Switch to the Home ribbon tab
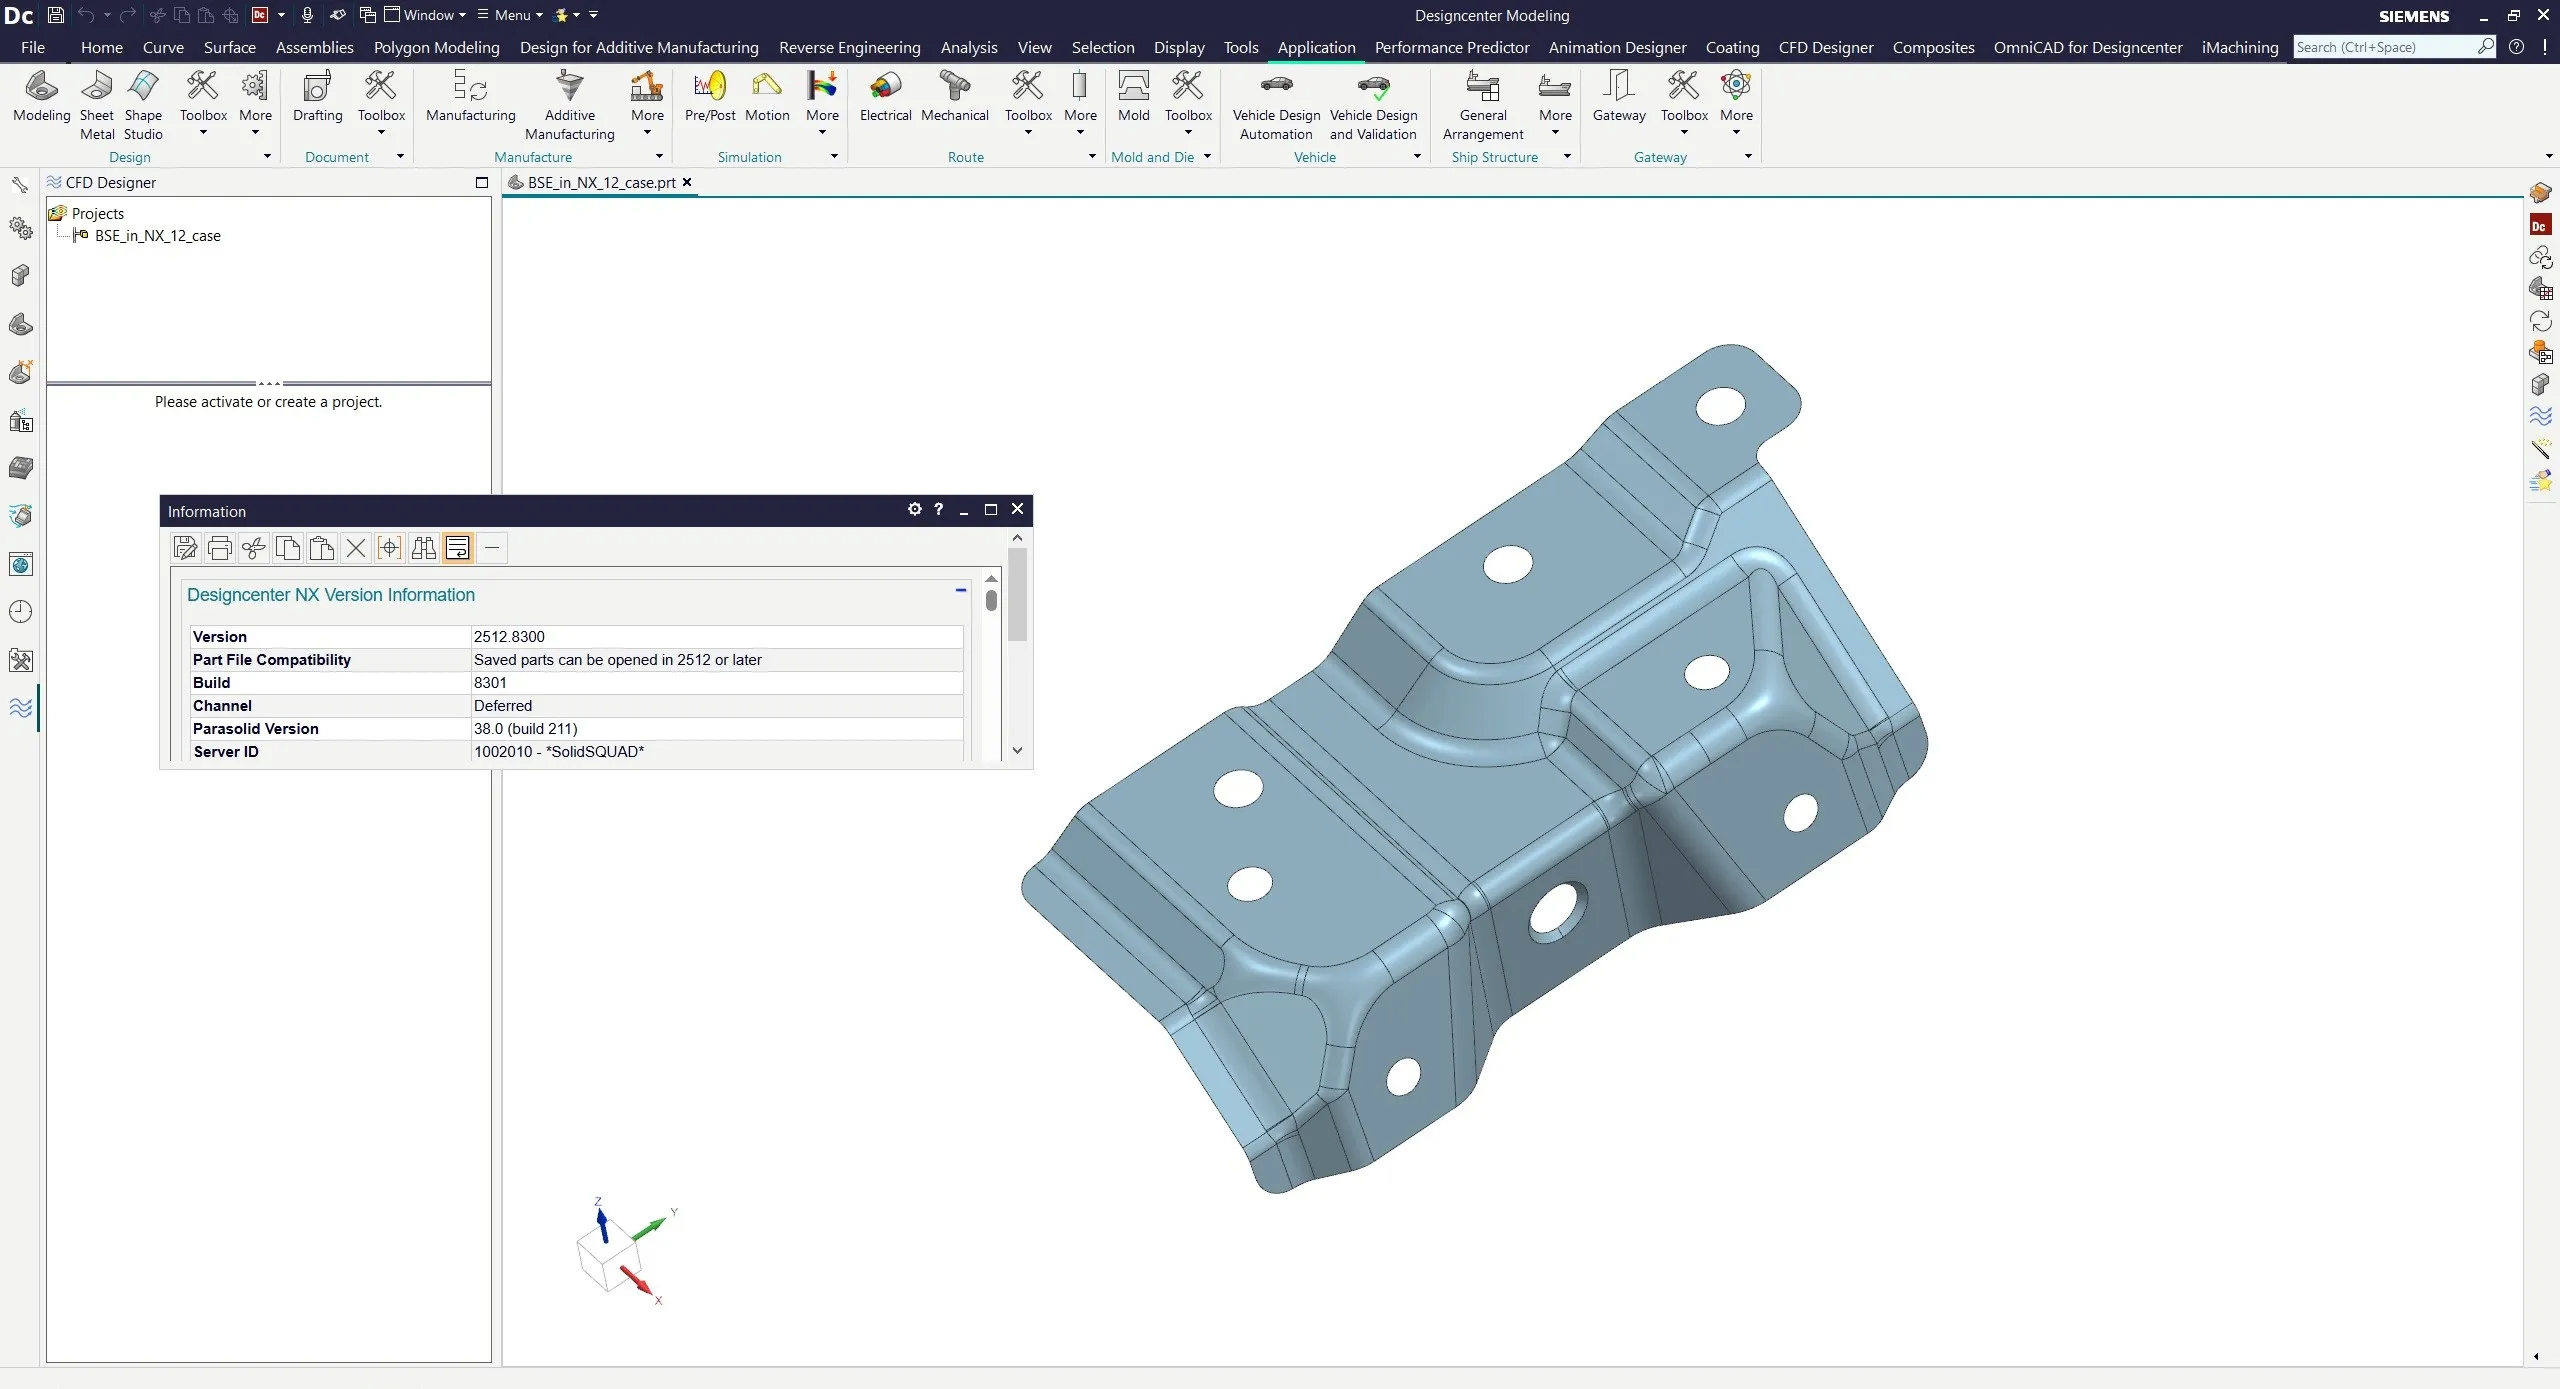This screenshot has height=1389, width=2560. (x=102, y=47)
